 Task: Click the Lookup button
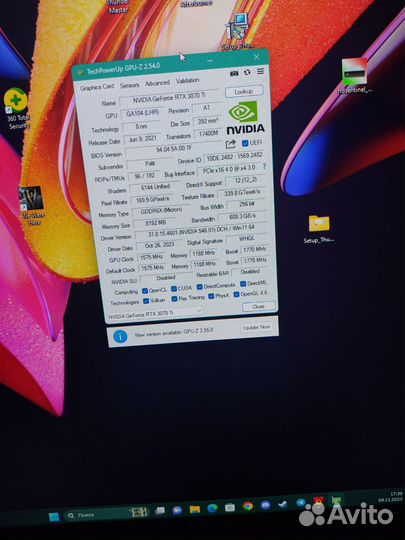[244, 92]
